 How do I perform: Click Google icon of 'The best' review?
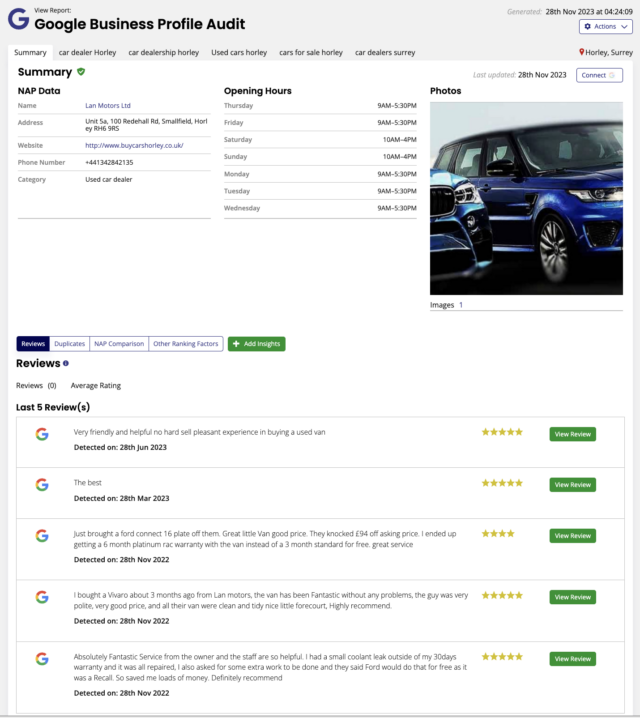tap(42, 484)
